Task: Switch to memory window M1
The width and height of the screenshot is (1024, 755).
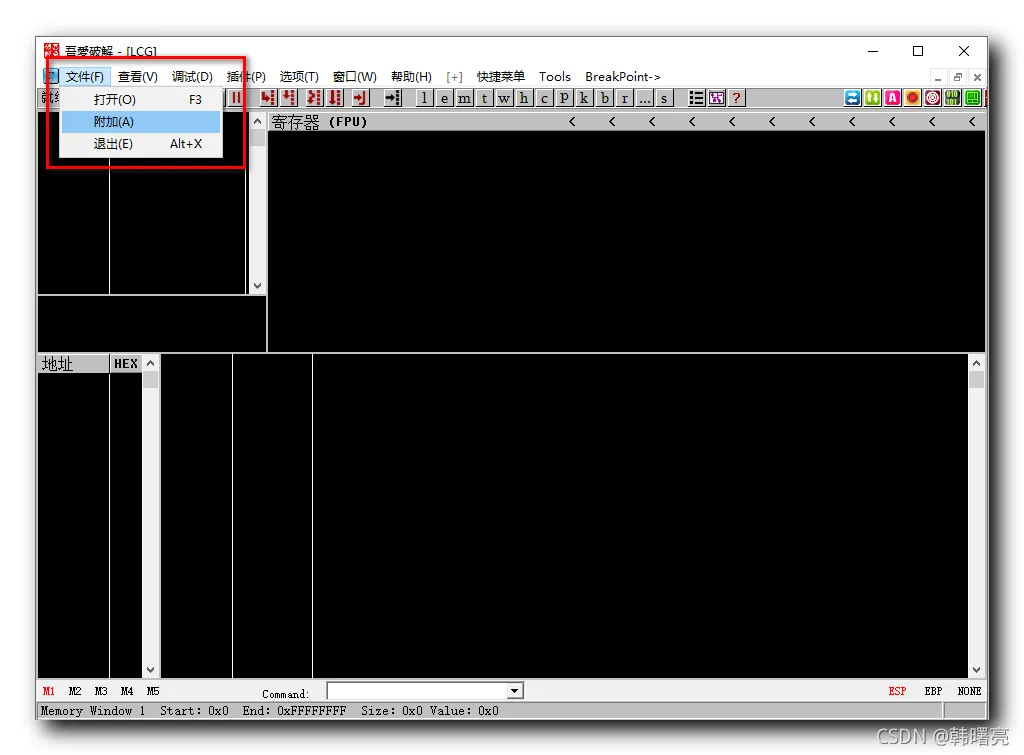Action: [x=49, y=691]
